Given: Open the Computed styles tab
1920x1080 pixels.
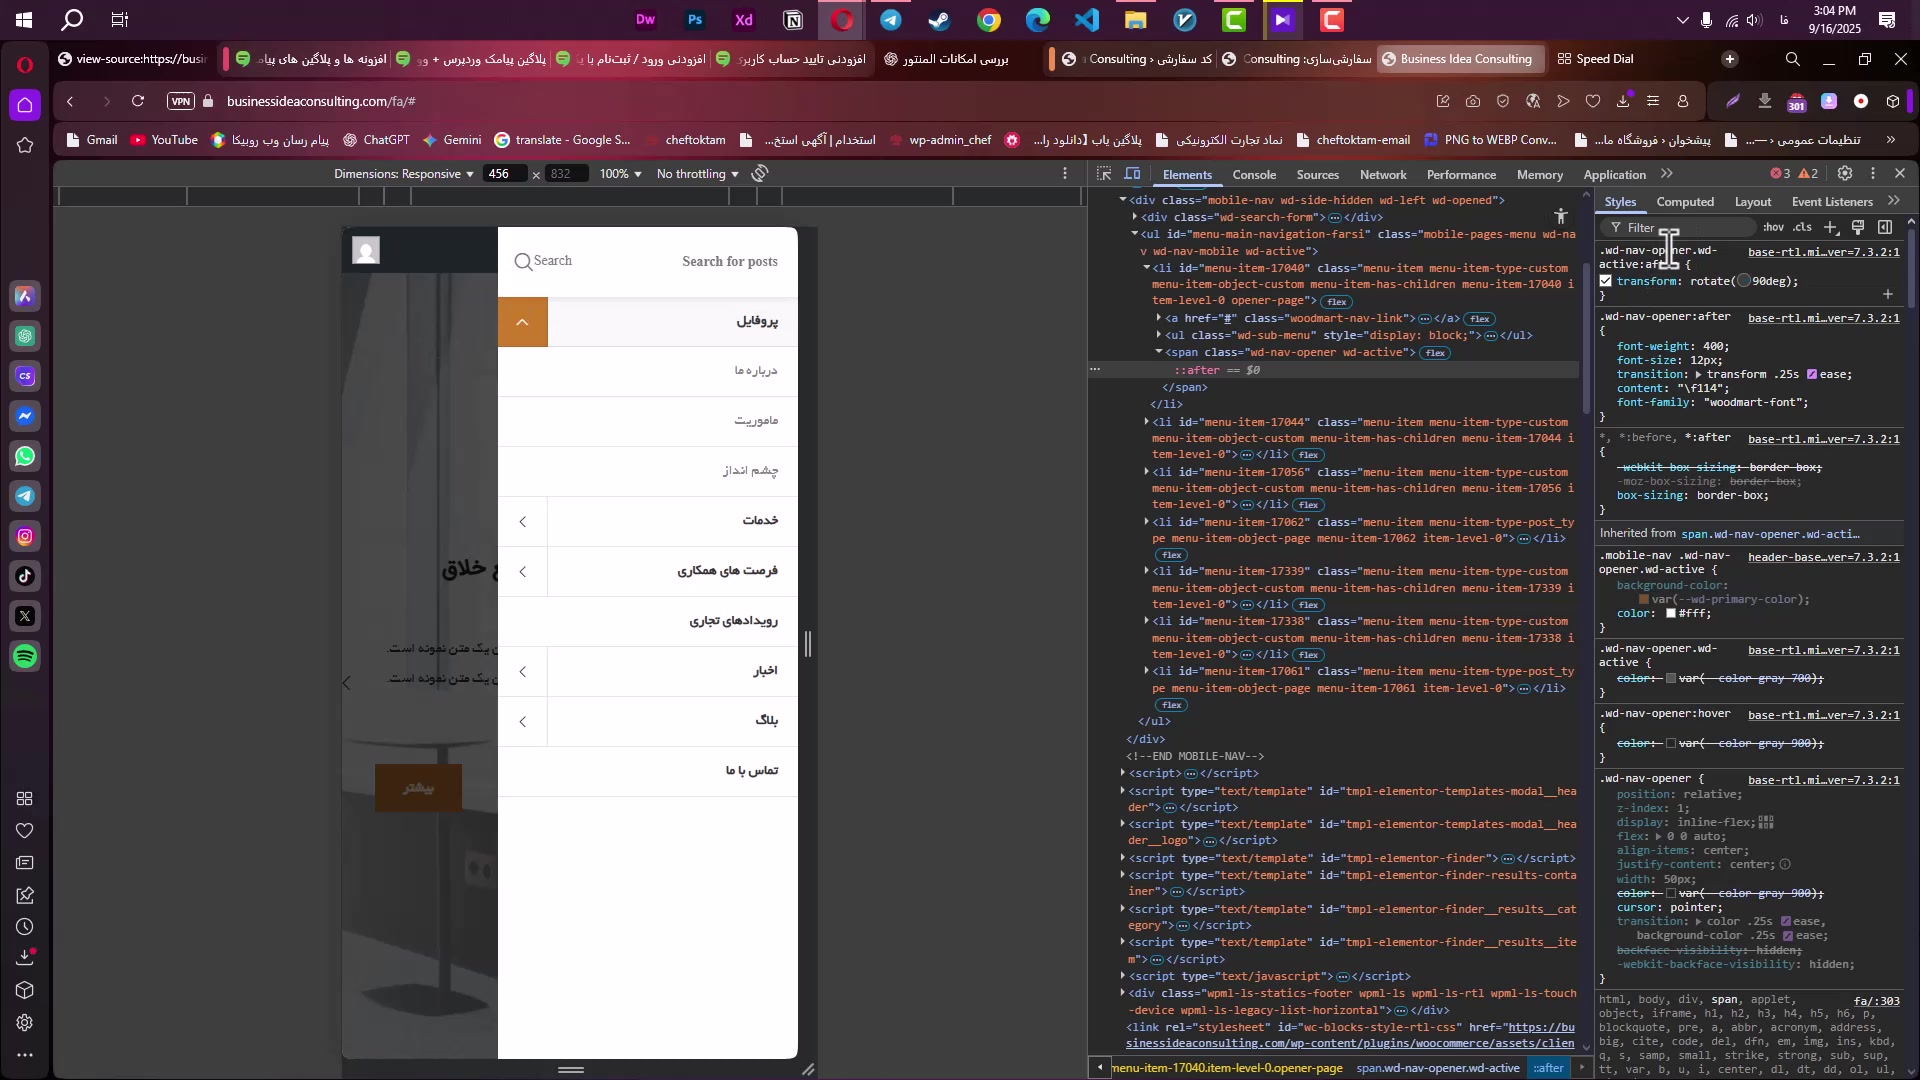Looking at the screenshot, I should 1685,202.
